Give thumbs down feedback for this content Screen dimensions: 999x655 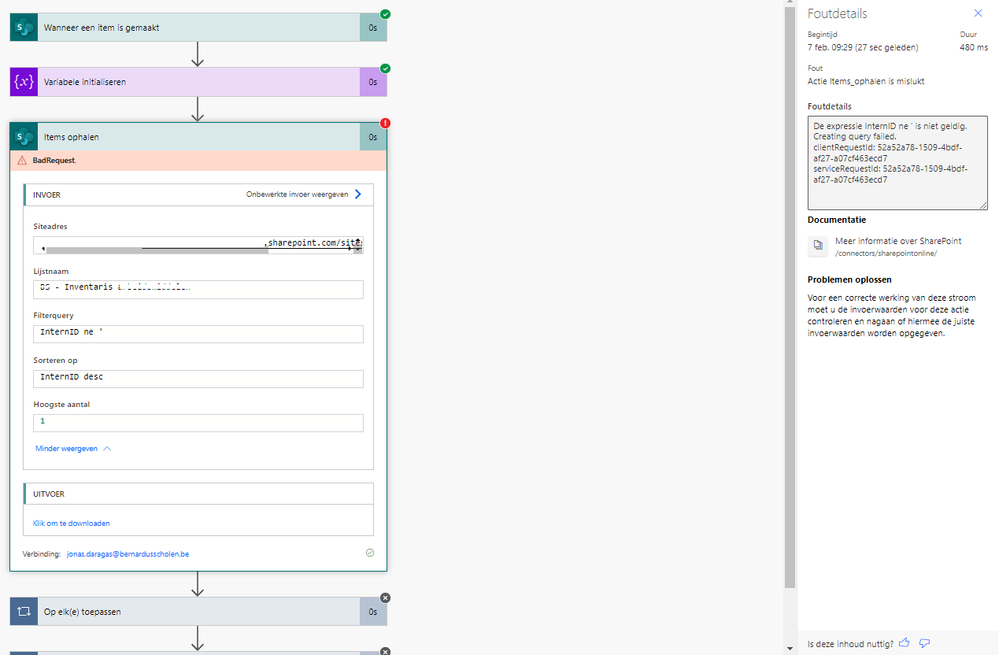click(924, 644)
